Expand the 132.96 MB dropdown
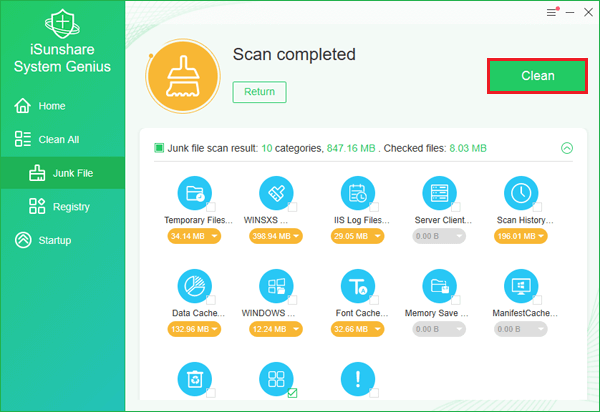600x412 pixels. click(x=194, y=329)
